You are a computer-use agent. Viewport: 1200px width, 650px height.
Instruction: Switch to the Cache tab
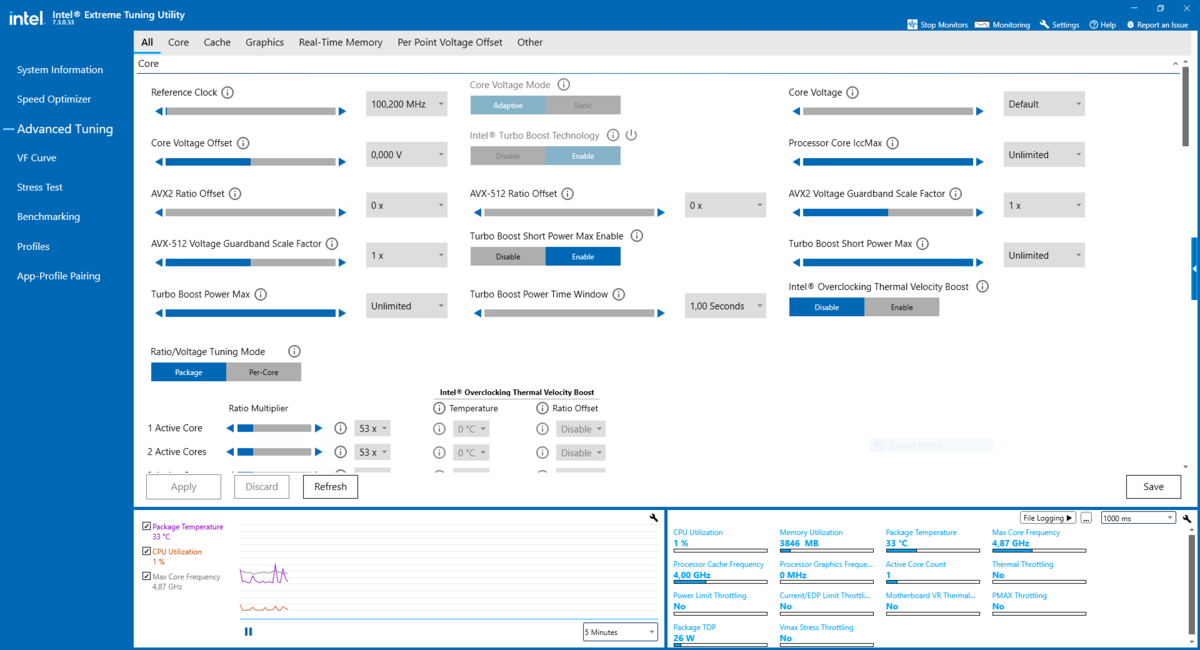coord(217,42)
